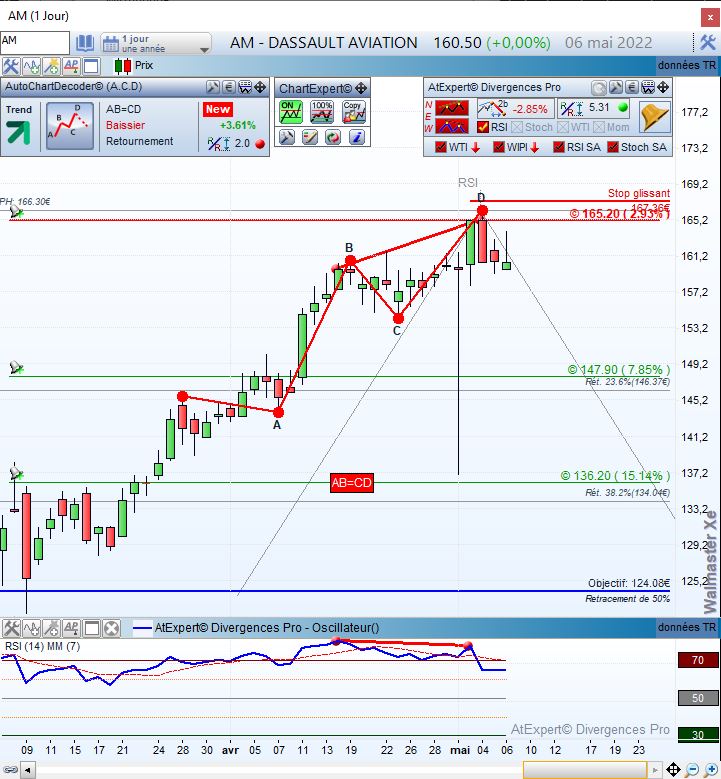
Task: Click the alert bell at 136.20 level
Action: pos(16,473)
